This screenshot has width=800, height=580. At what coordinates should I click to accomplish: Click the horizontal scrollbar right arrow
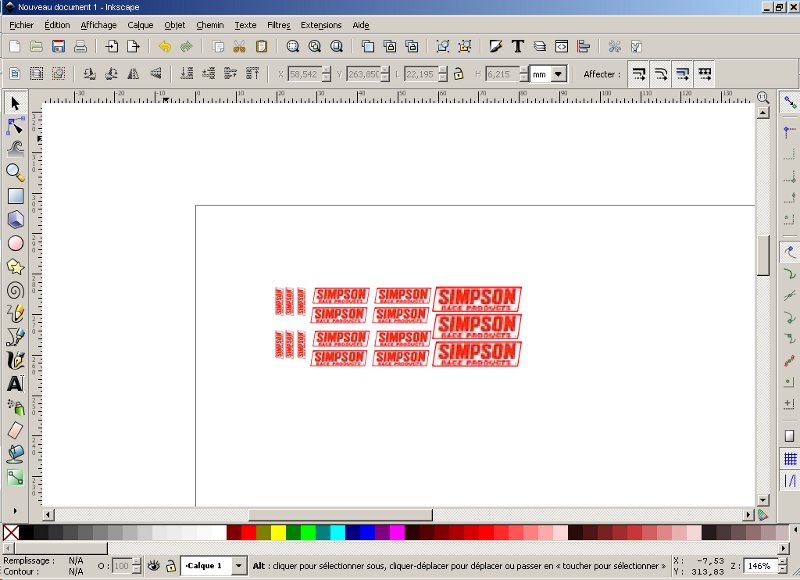coord(748,515)
